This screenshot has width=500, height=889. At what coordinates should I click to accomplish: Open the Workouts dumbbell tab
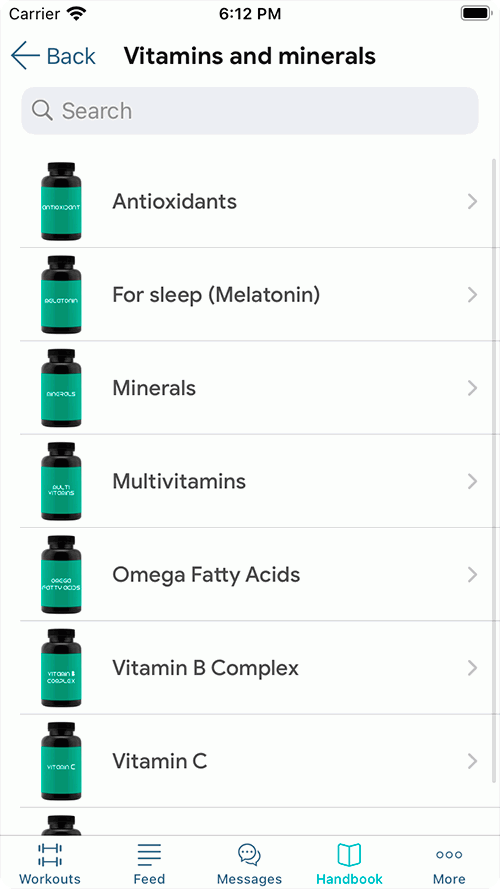click(x=50, y=855)
